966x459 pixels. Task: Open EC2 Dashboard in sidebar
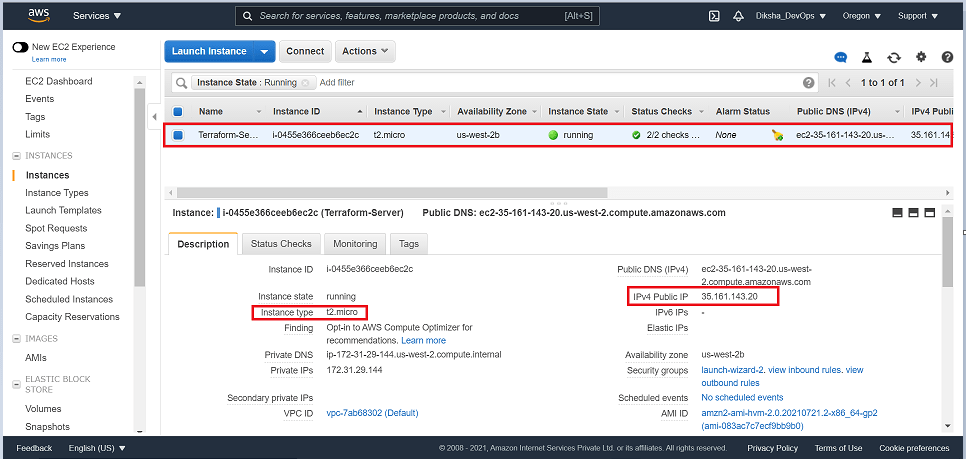point(59,81)
